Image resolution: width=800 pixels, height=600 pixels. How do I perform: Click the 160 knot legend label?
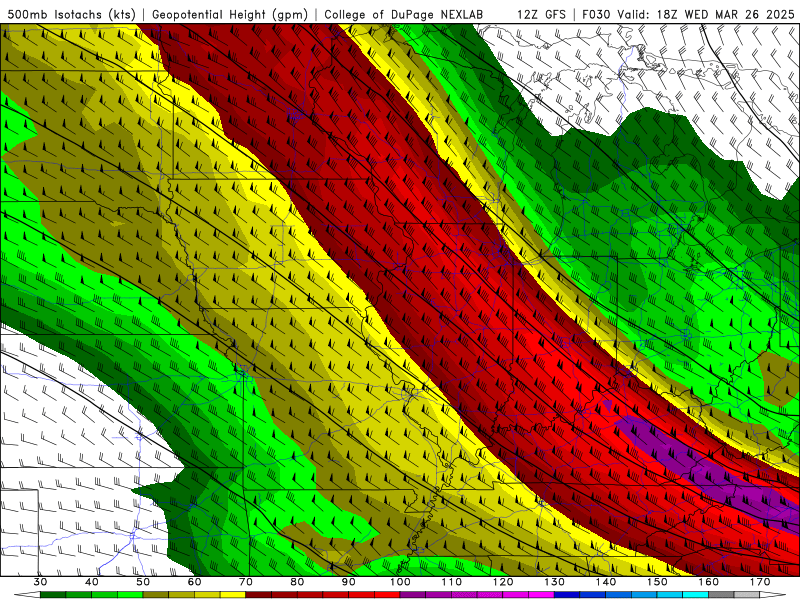(x=709, y=582)
